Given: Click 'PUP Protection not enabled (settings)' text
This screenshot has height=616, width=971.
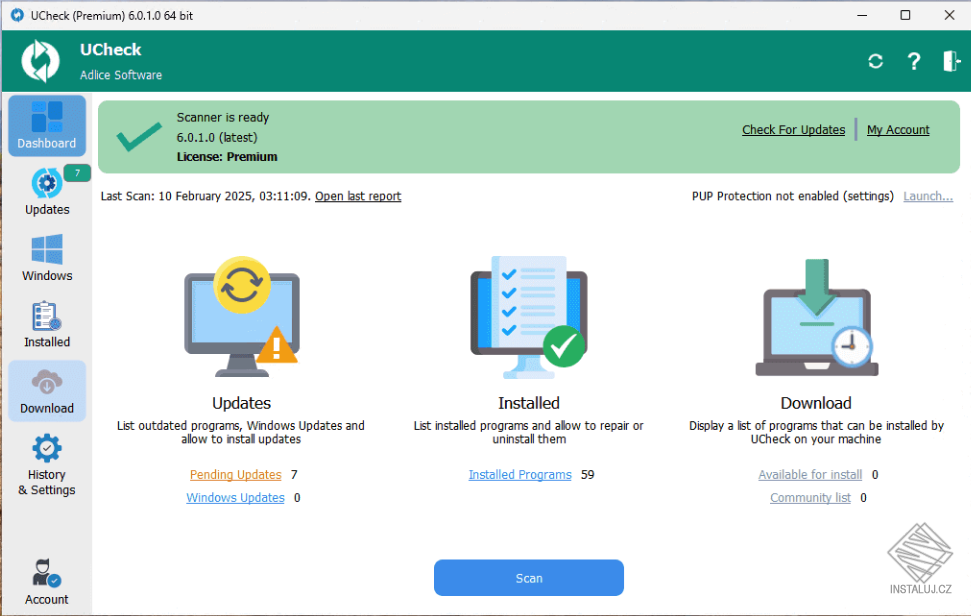Looking at the screenshot, I should [793, 196].
